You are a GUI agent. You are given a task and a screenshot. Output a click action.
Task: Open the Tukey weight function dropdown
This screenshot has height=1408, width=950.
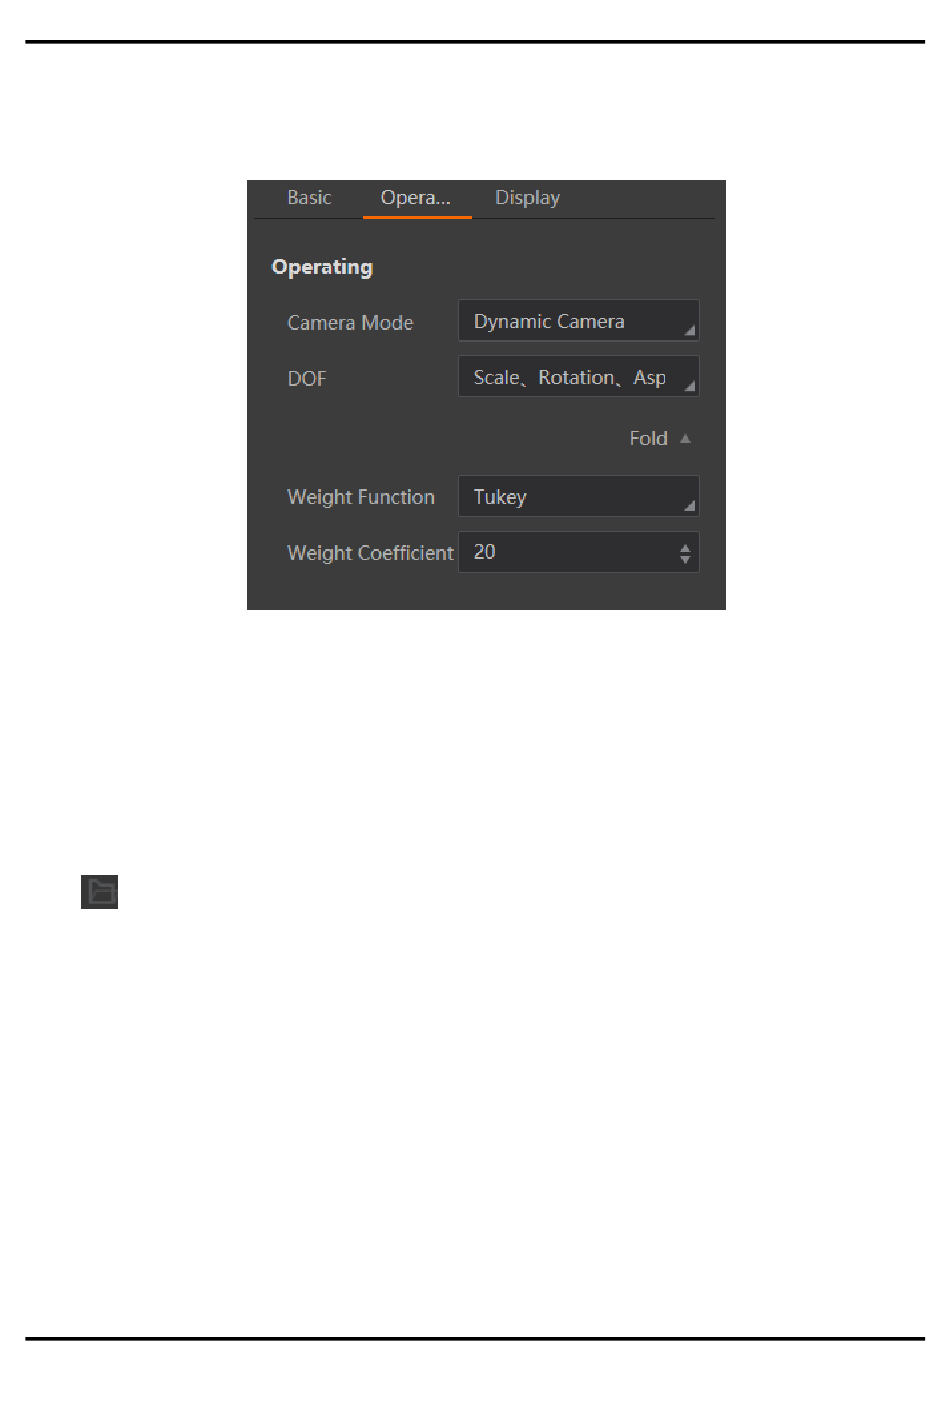(x=578, y=497)
